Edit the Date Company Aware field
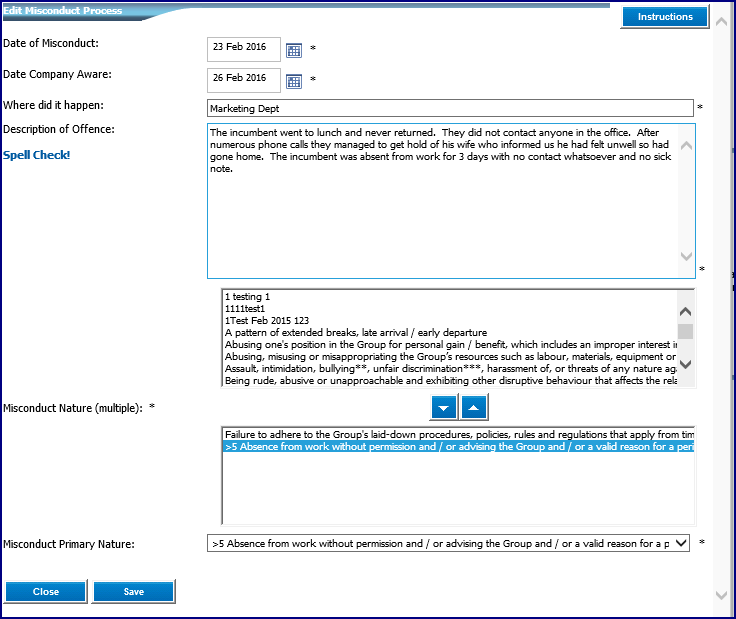The image size is (736, 619). tap(244, 80)
